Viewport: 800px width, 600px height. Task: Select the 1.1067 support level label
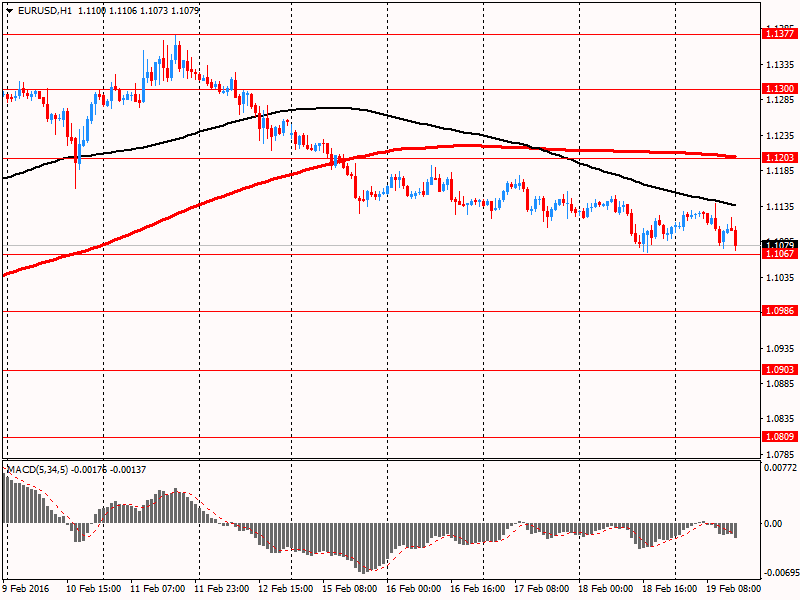[x=779, y=254]
